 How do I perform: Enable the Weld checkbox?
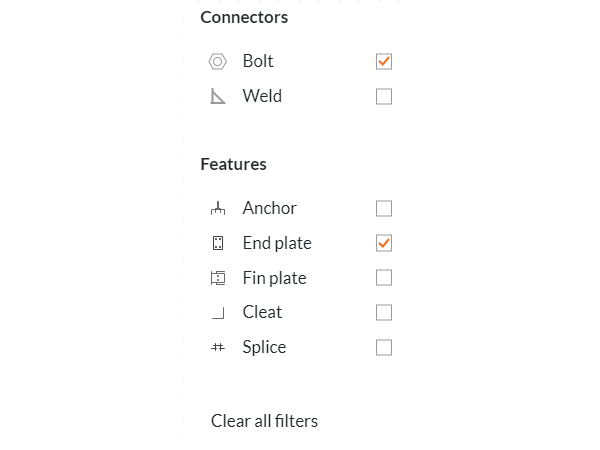click(x=384, y=97)
